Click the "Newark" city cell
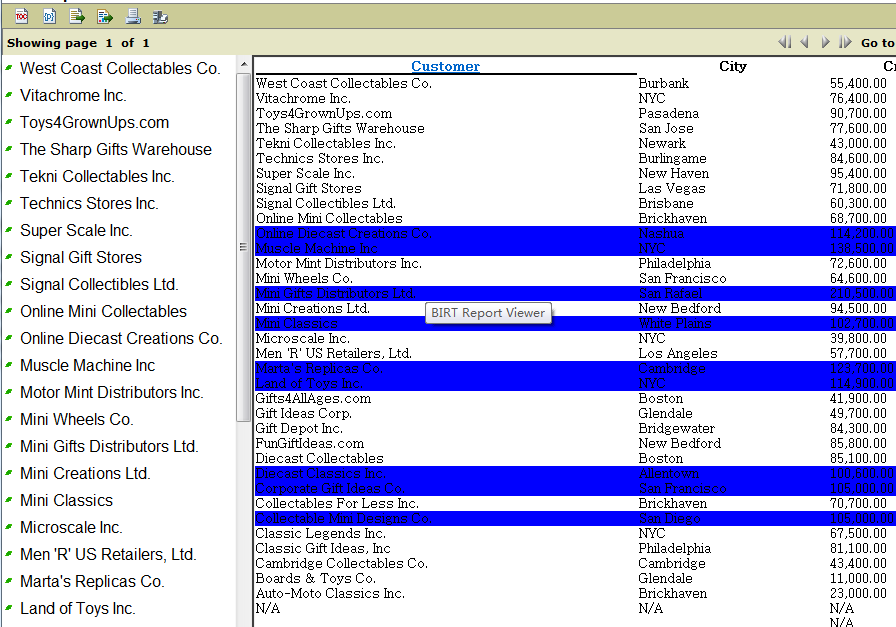This screenshot has height=627, width=896. (x=662, y=143)
